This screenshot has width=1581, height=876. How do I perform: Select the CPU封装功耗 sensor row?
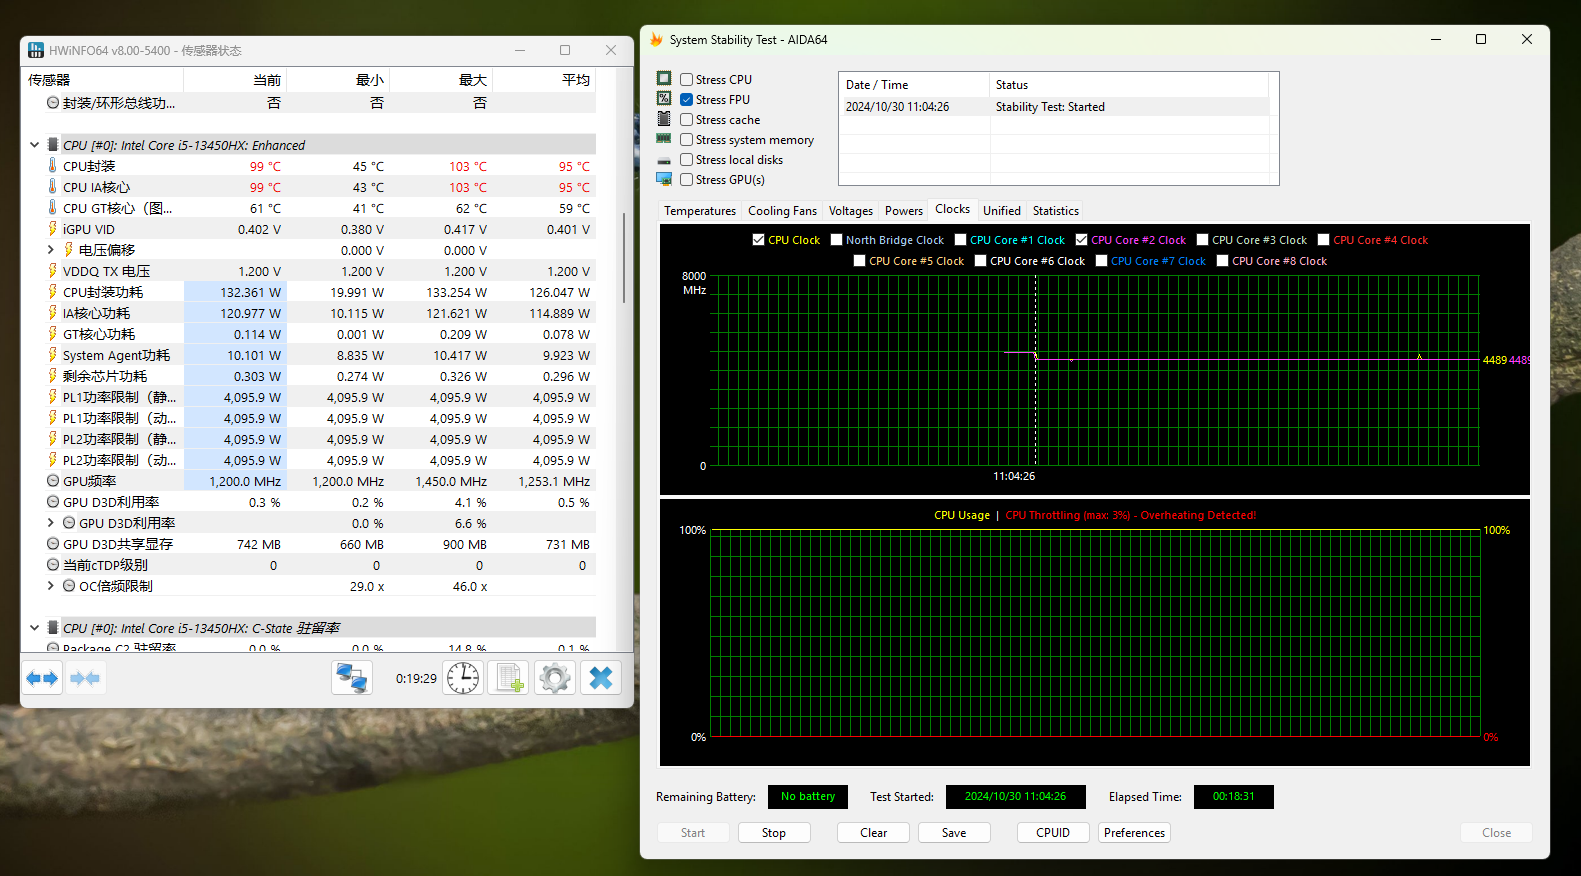point(103,292)
